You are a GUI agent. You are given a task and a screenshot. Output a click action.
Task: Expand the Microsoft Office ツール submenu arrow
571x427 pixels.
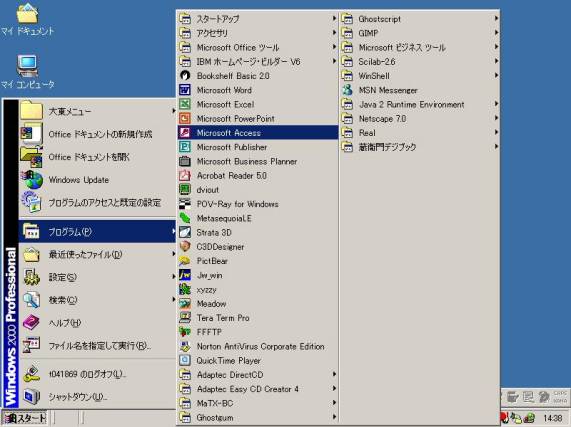pyautogui.click(x=334, y=47)
